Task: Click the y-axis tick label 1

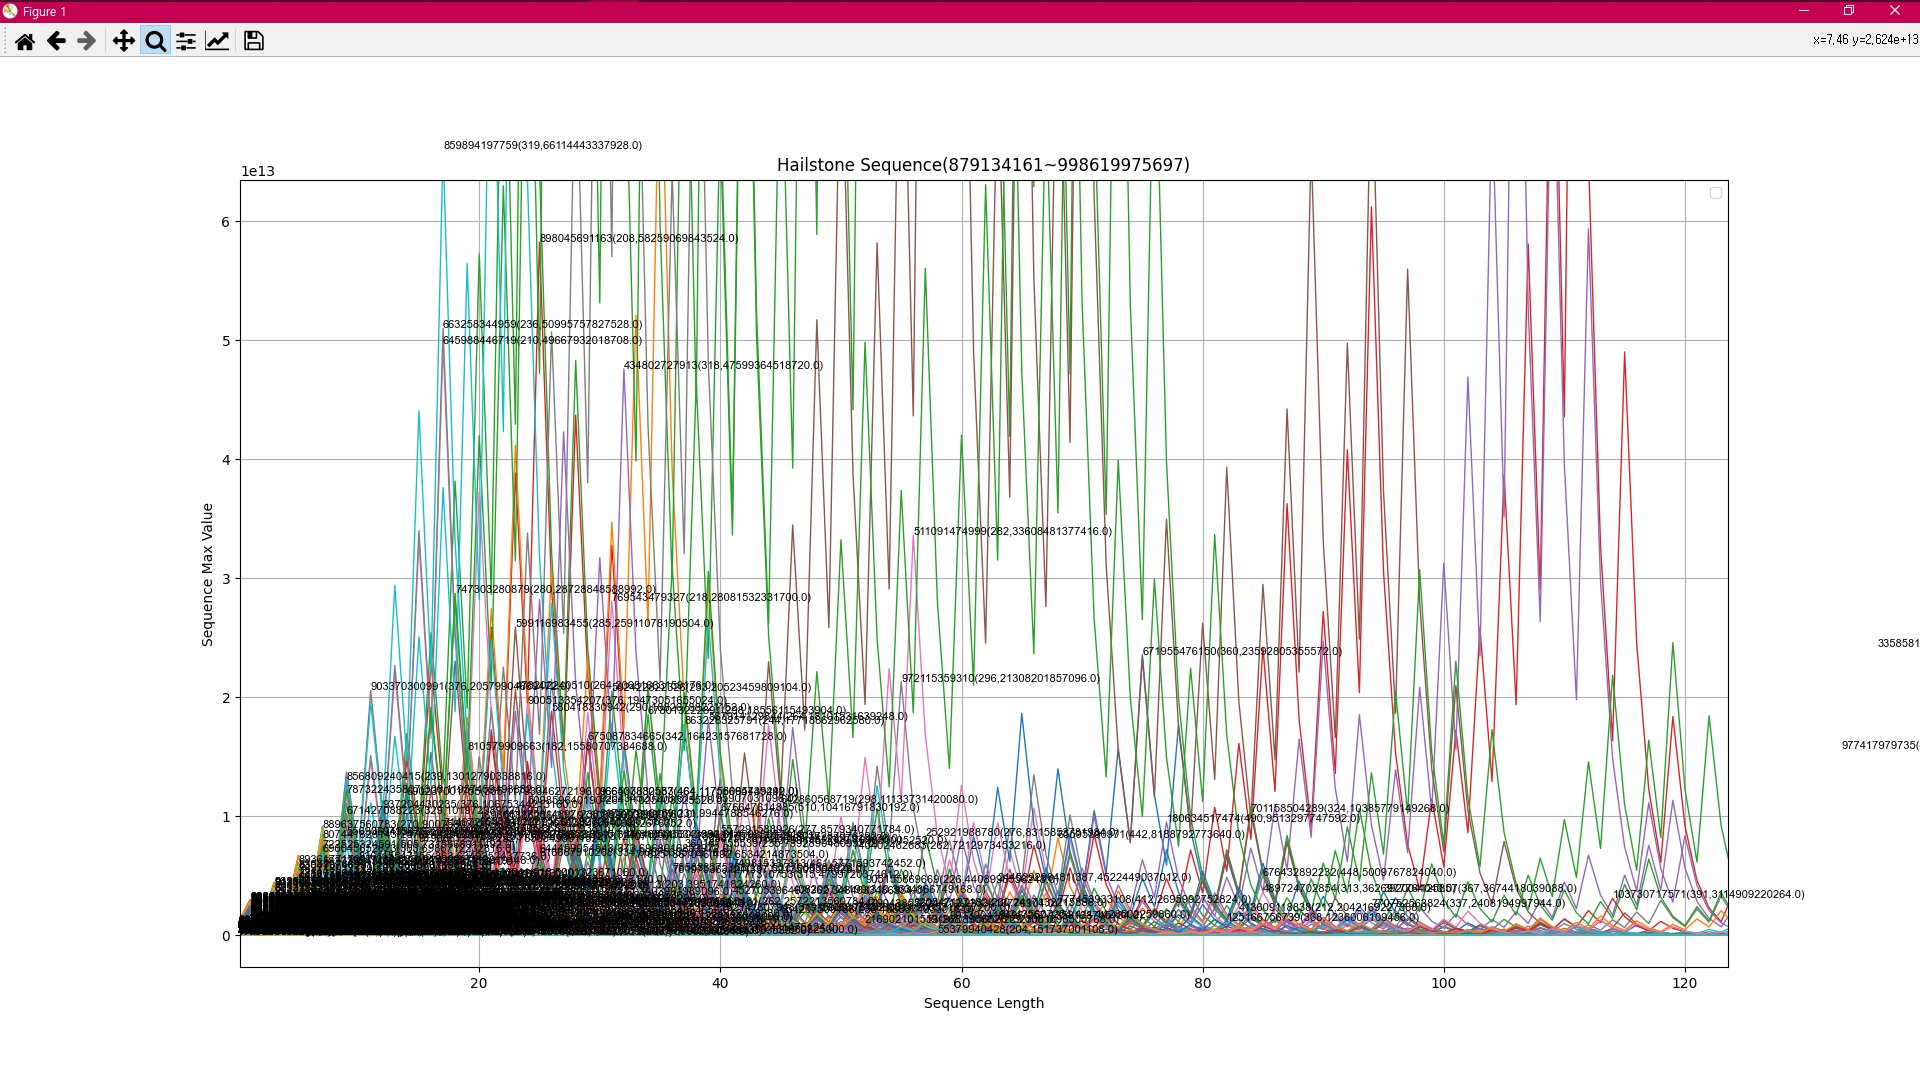Action: [226, 817]
